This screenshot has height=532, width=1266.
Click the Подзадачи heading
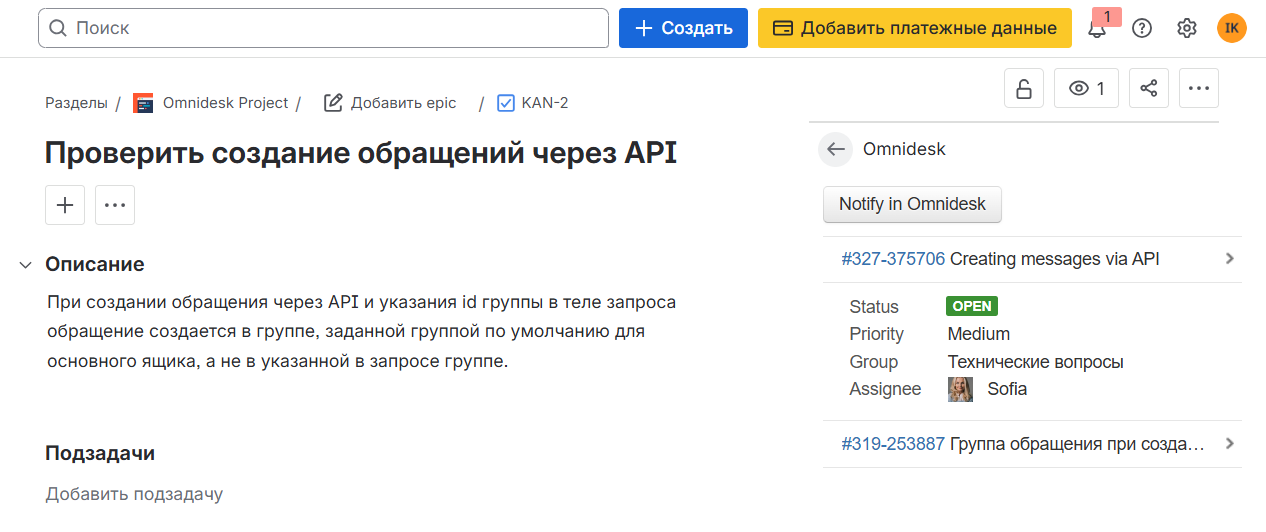(100, 453)
